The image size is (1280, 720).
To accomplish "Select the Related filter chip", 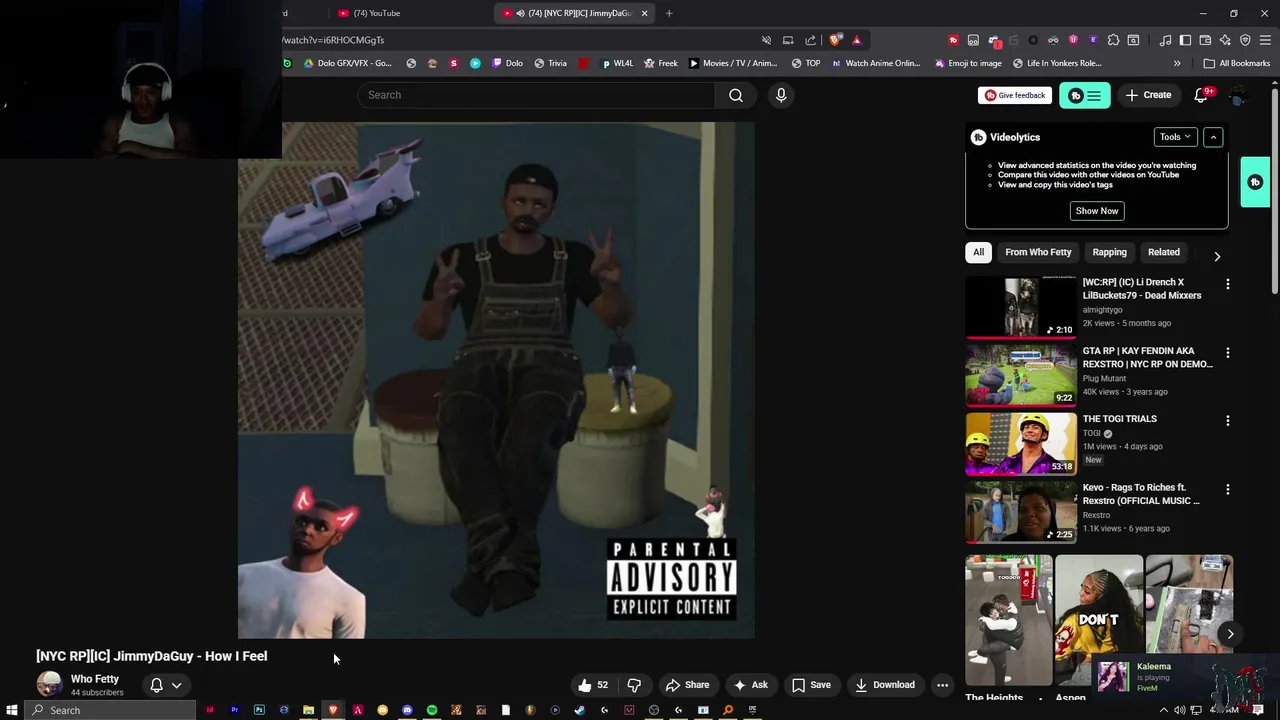I will pos(1164,252).
